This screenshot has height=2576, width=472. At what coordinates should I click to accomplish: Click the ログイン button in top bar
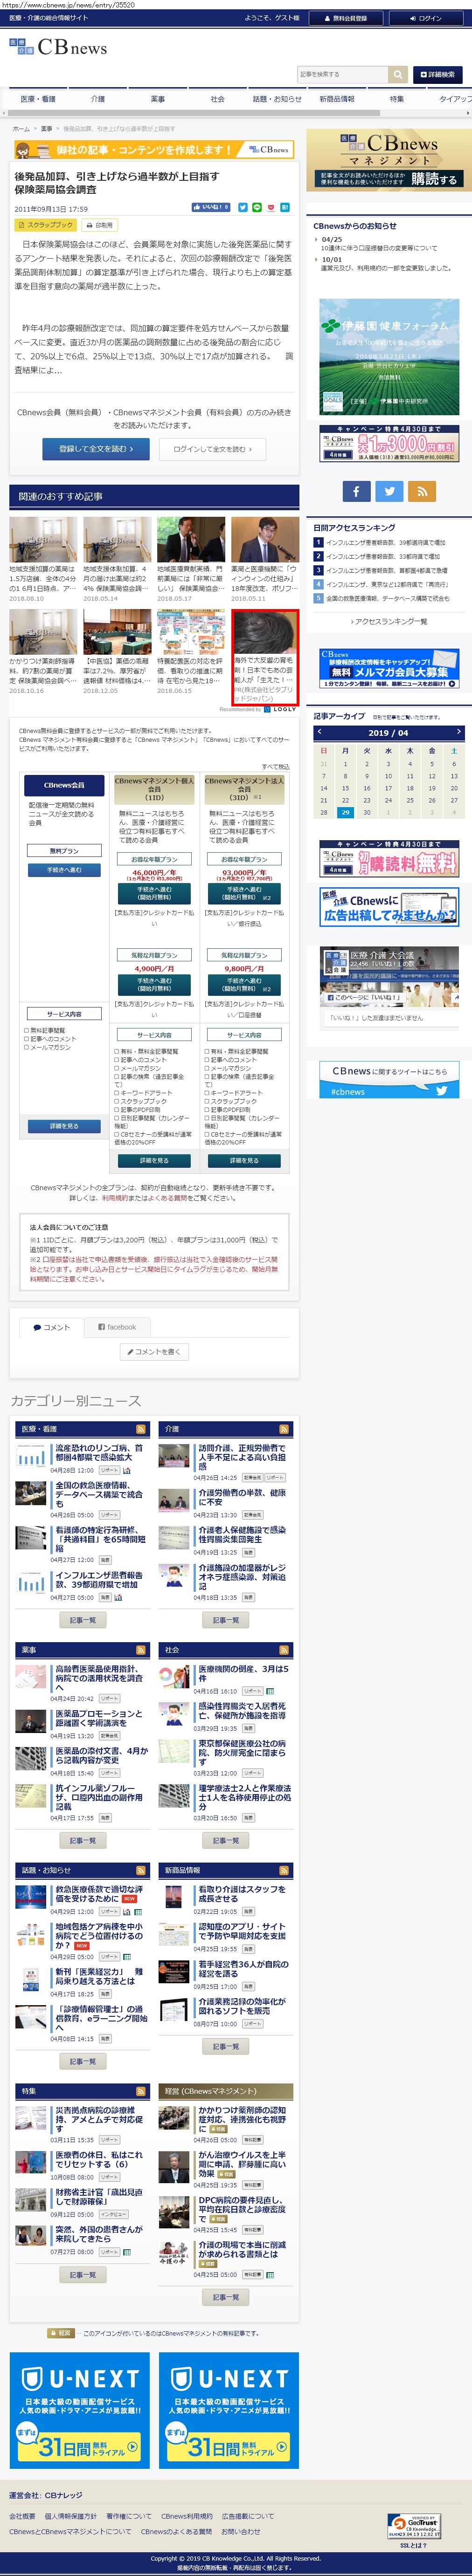pos(425,18)
